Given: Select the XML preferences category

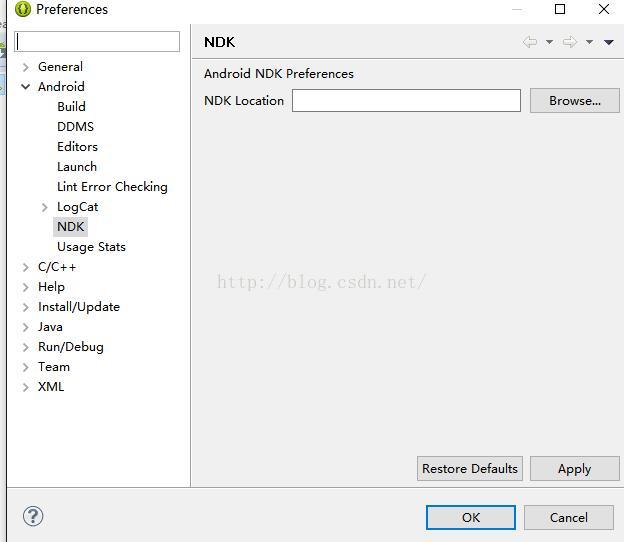Looking at the screenshot, I should pyautogui.click(x=51, y=386).
